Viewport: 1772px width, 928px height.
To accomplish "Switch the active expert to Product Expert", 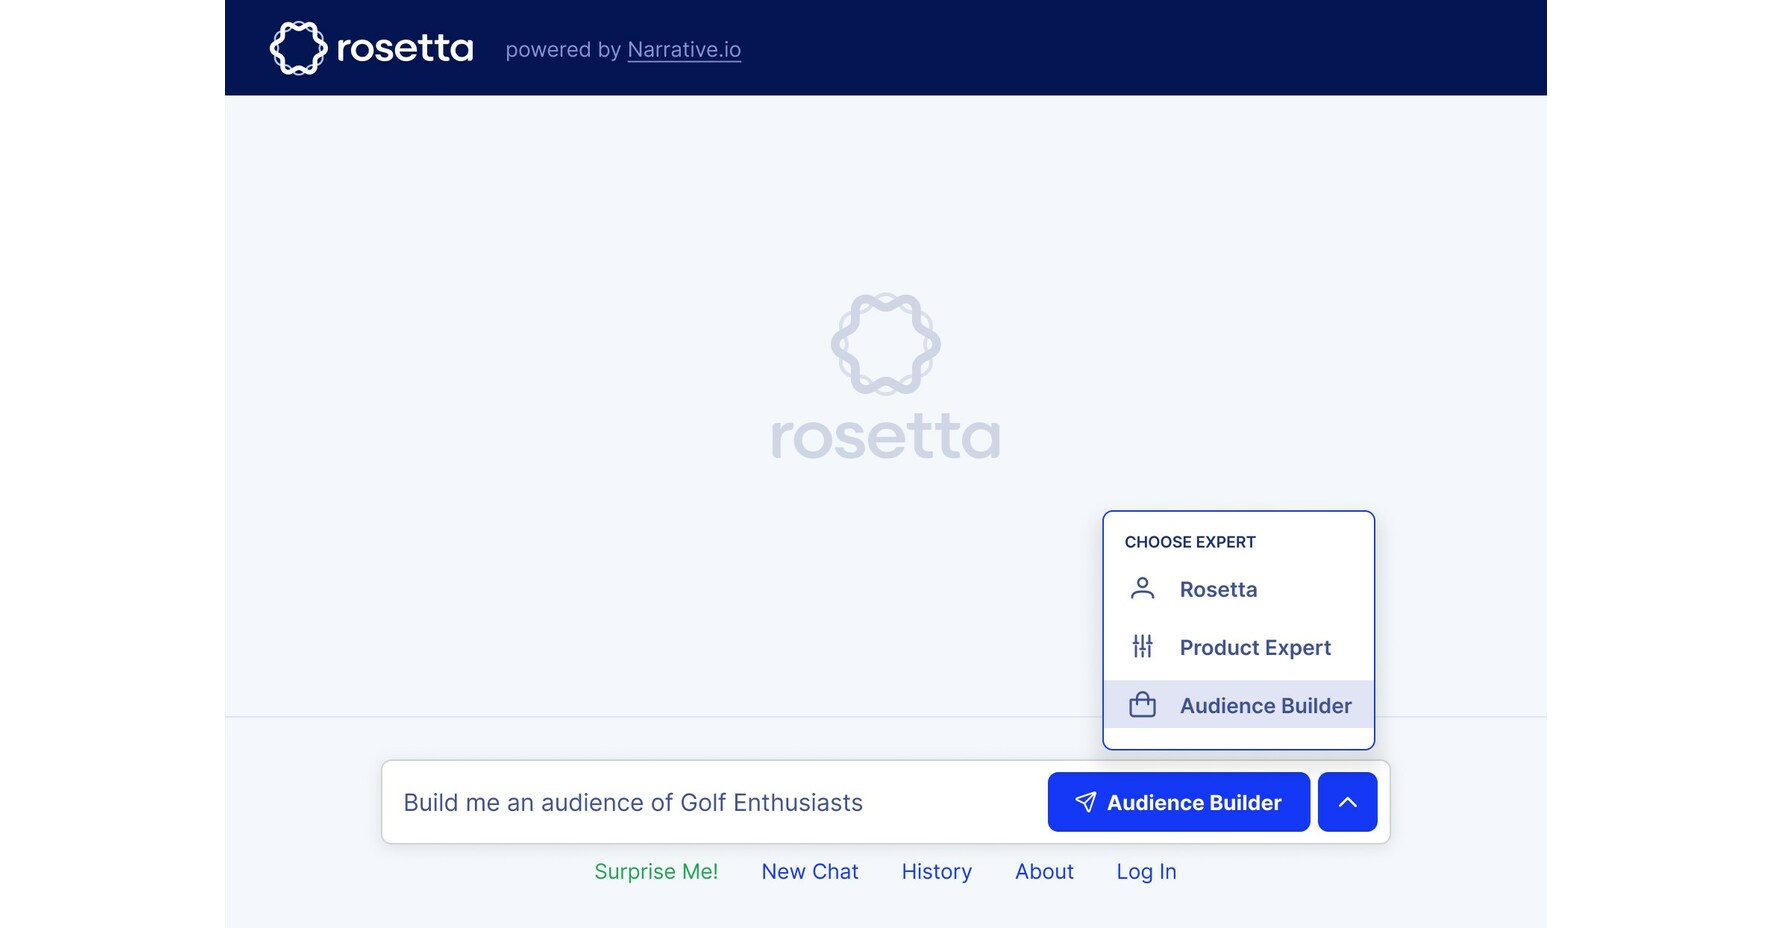I will 1255,647.
